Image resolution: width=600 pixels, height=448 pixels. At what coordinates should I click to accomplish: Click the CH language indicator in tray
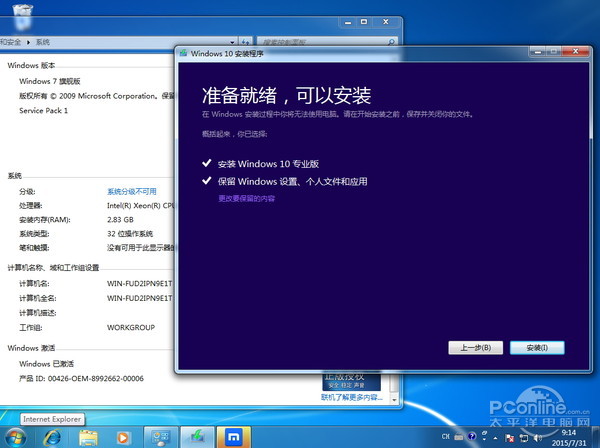click(x=445, y=437)
